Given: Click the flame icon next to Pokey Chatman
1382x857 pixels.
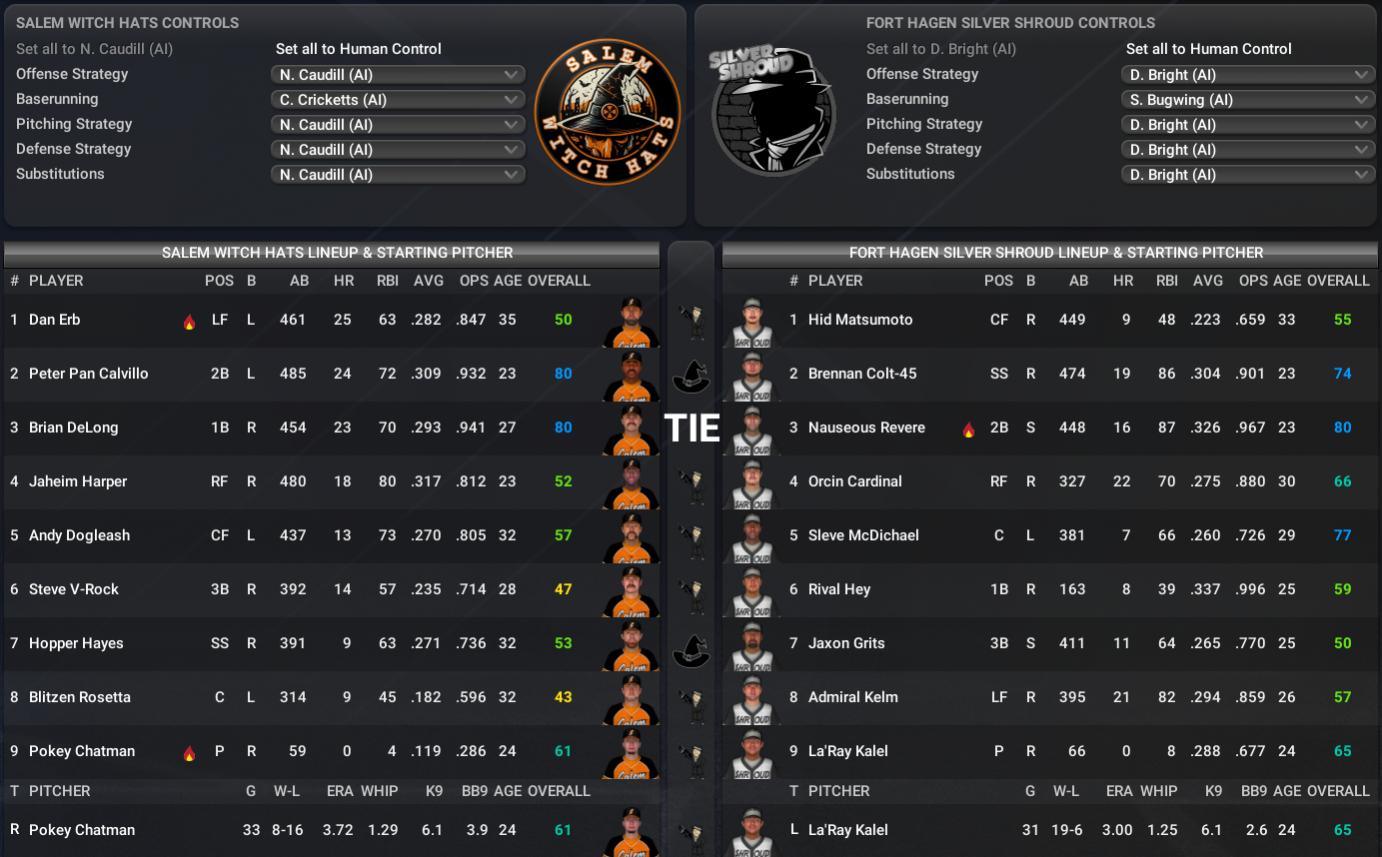Looking at the screenshot, I should (189, 753).
